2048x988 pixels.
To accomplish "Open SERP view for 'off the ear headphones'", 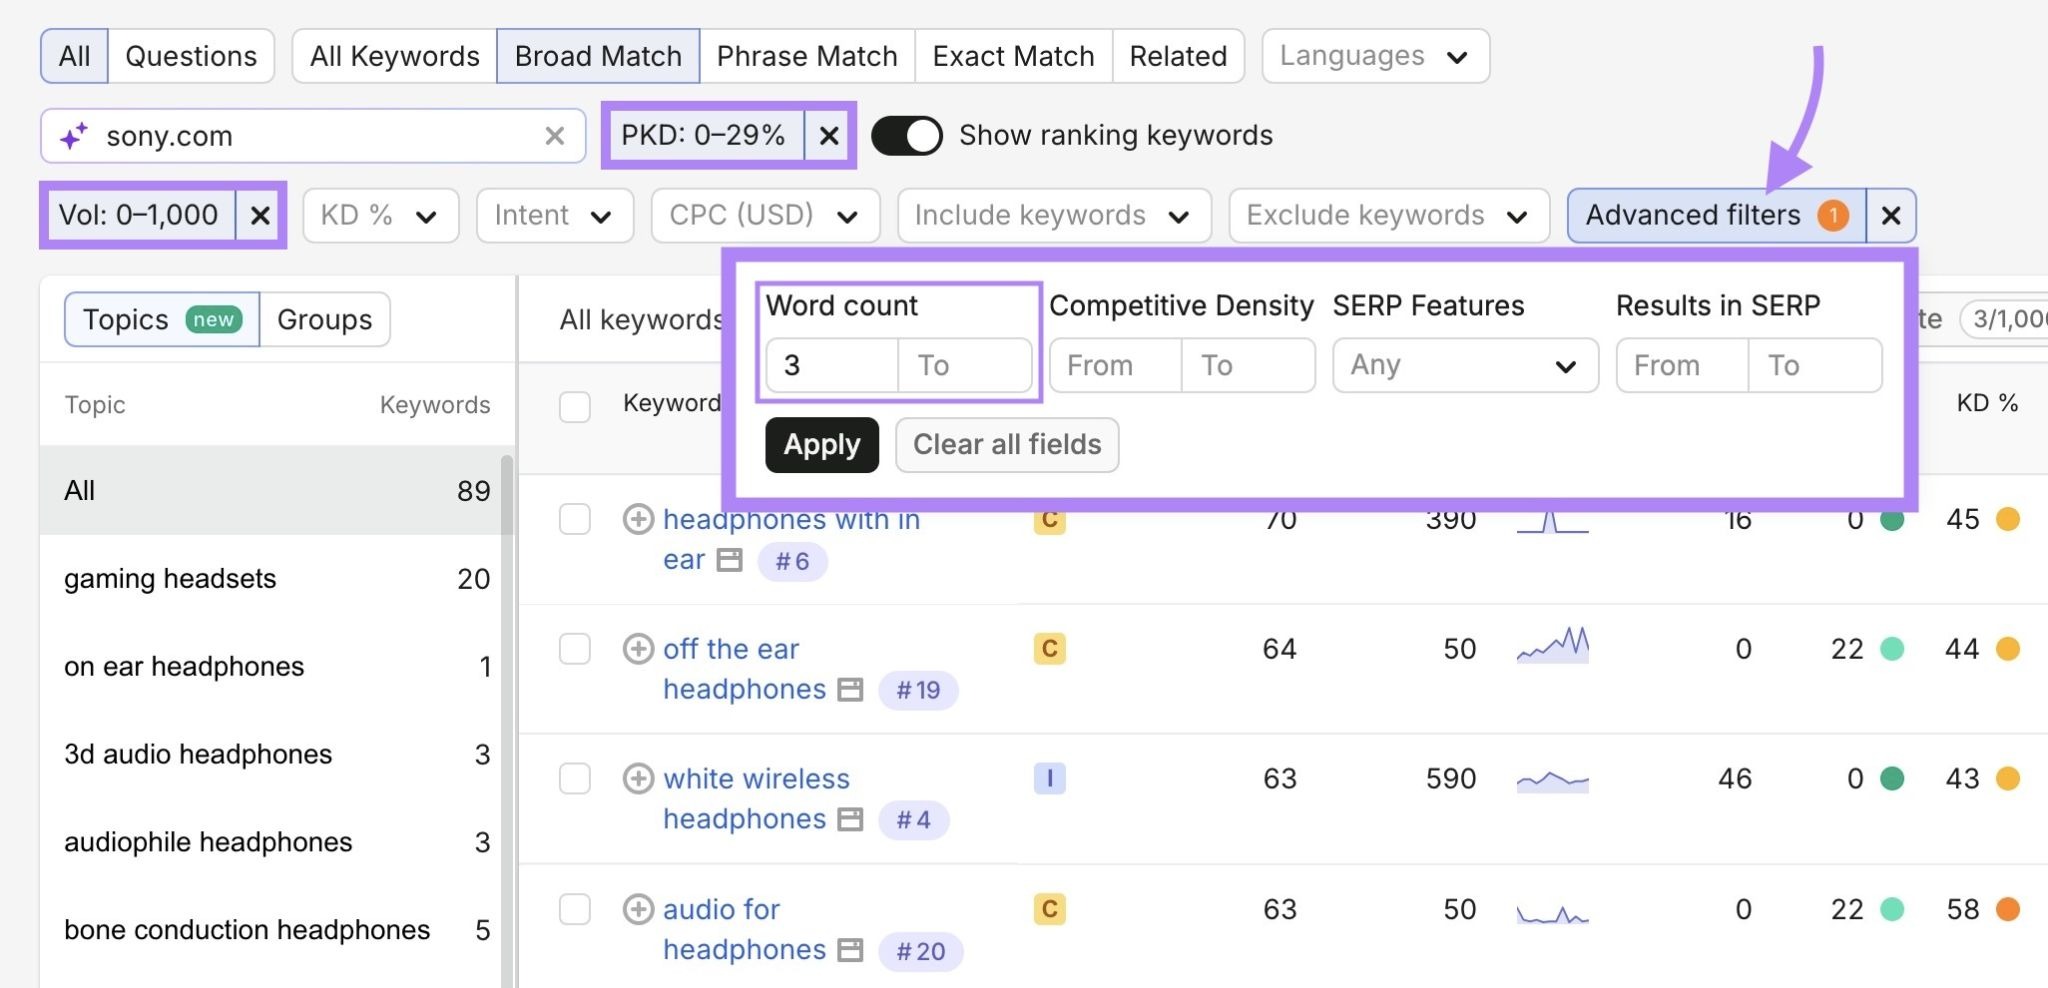I will 850,690.
